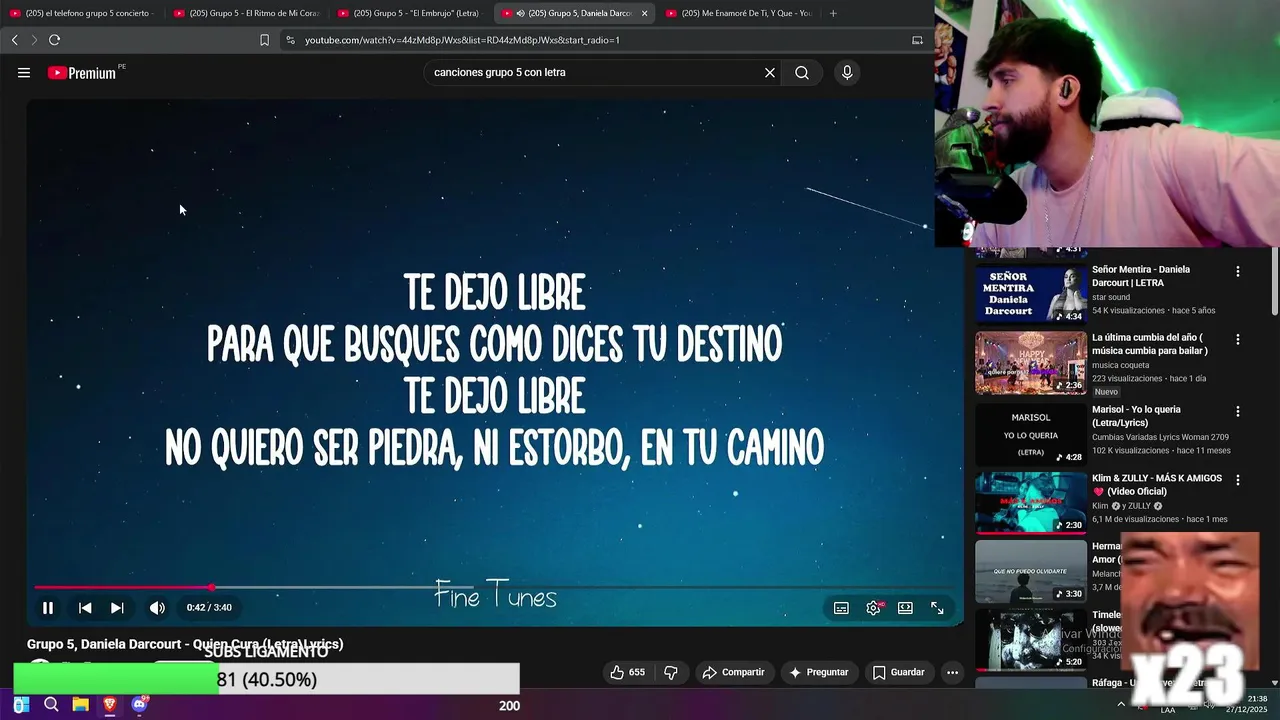This screenshot has height=720, width=1280.
Task: Bookmark this page using the bookmark icon
Action: 264,40
